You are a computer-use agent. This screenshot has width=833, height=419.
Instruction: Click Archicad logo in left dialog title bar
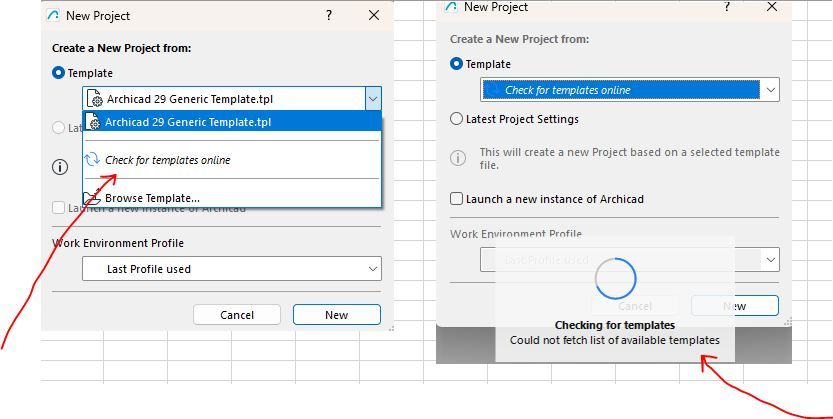coord(53,15)
